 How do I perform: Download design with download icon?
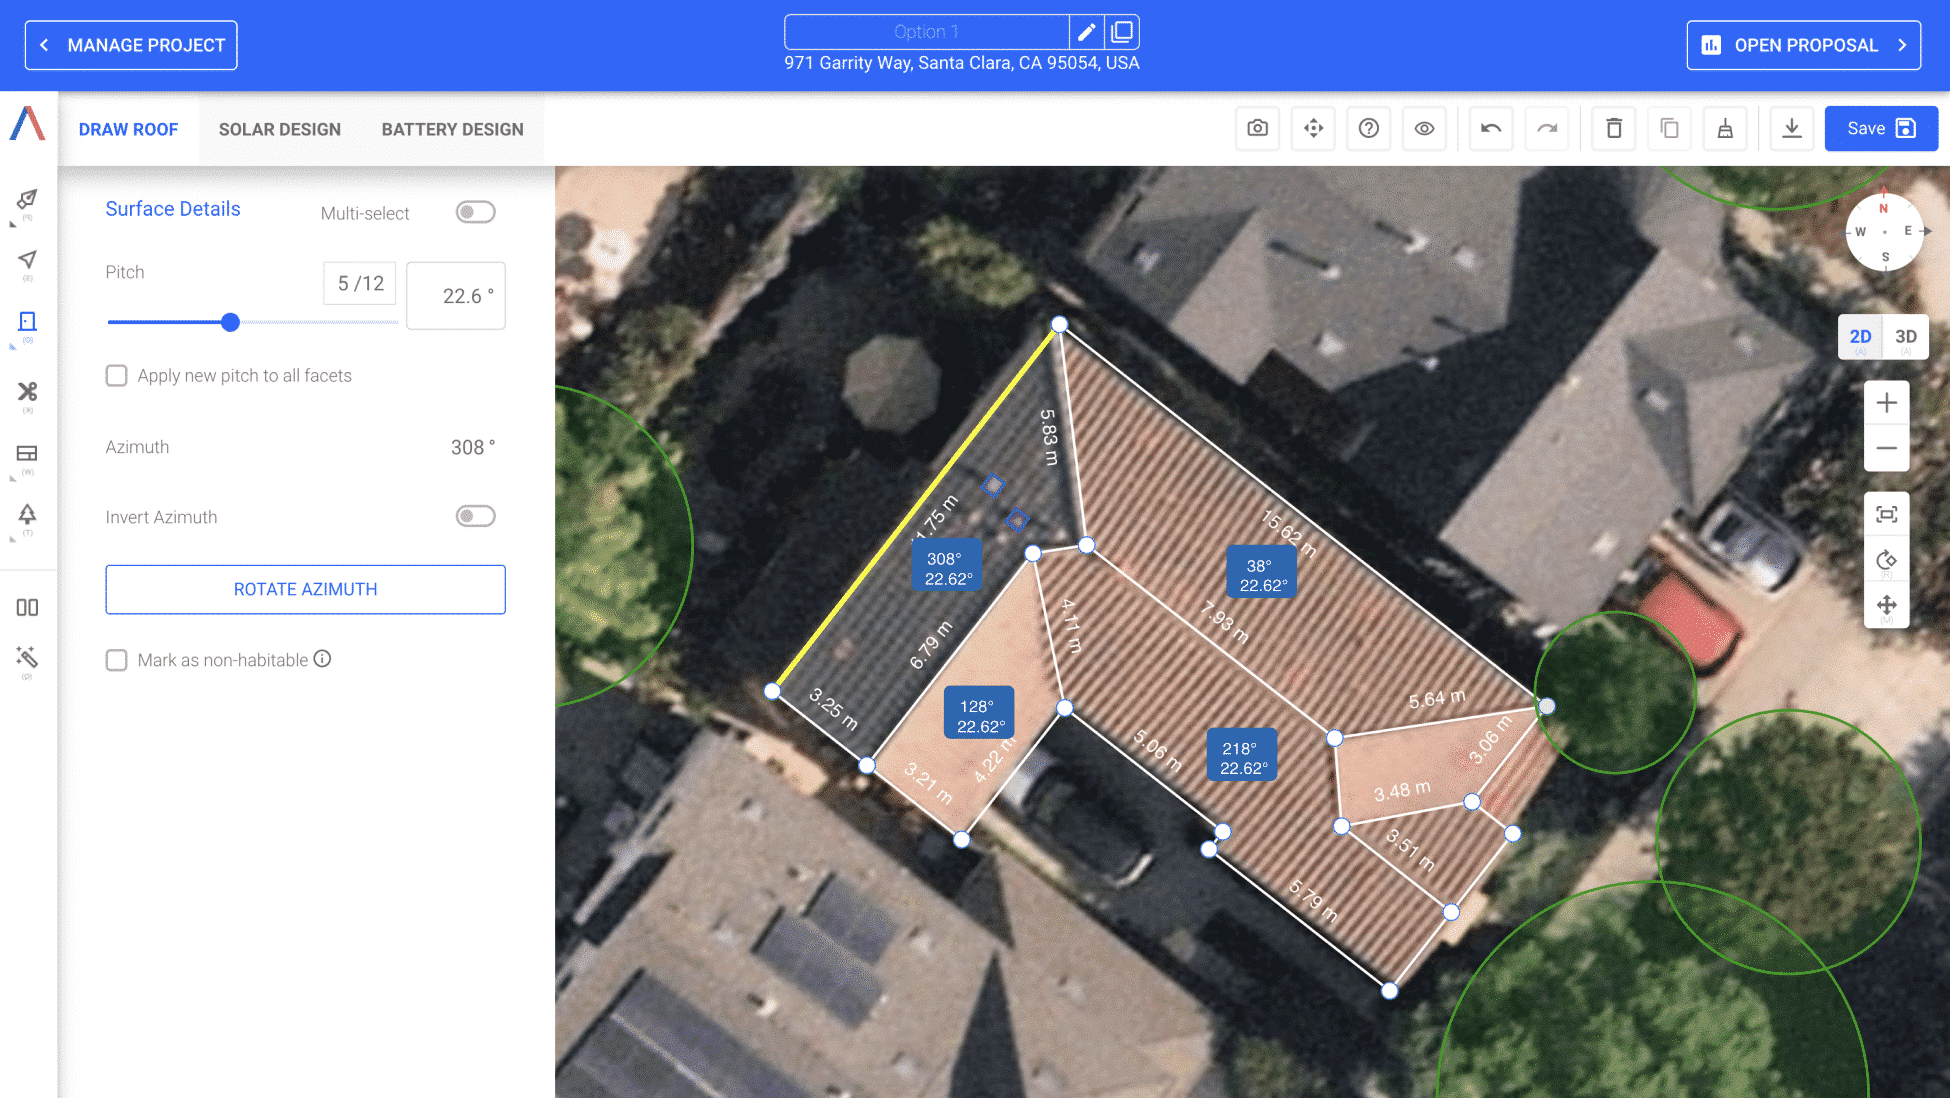pos(1792,128)
